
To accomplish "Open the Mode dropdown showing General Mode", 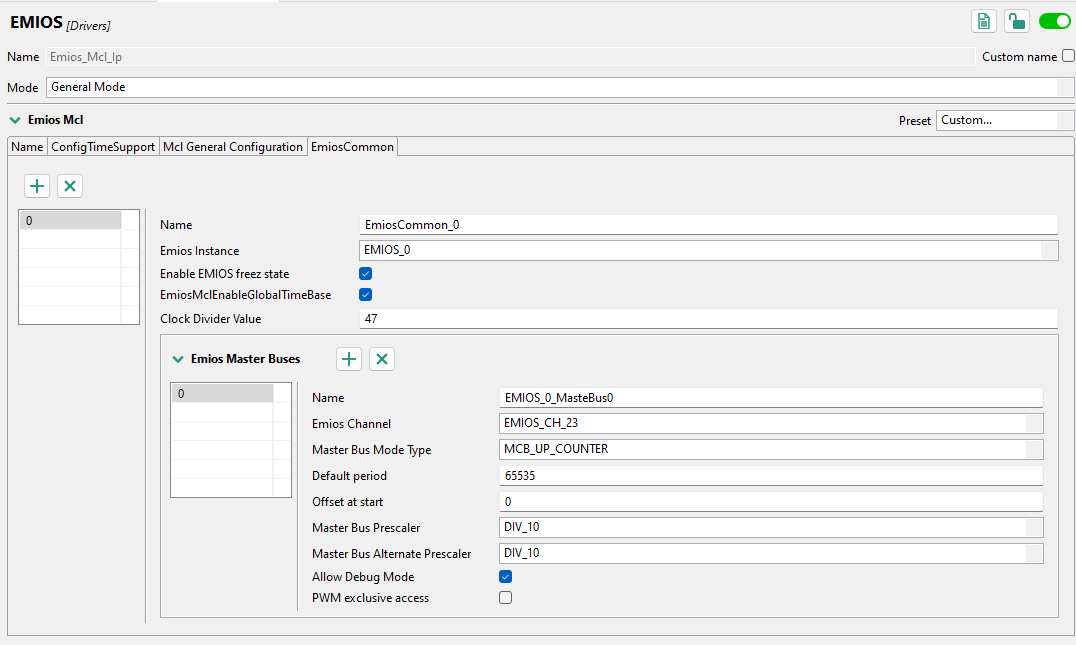I will tap(560, 87).
